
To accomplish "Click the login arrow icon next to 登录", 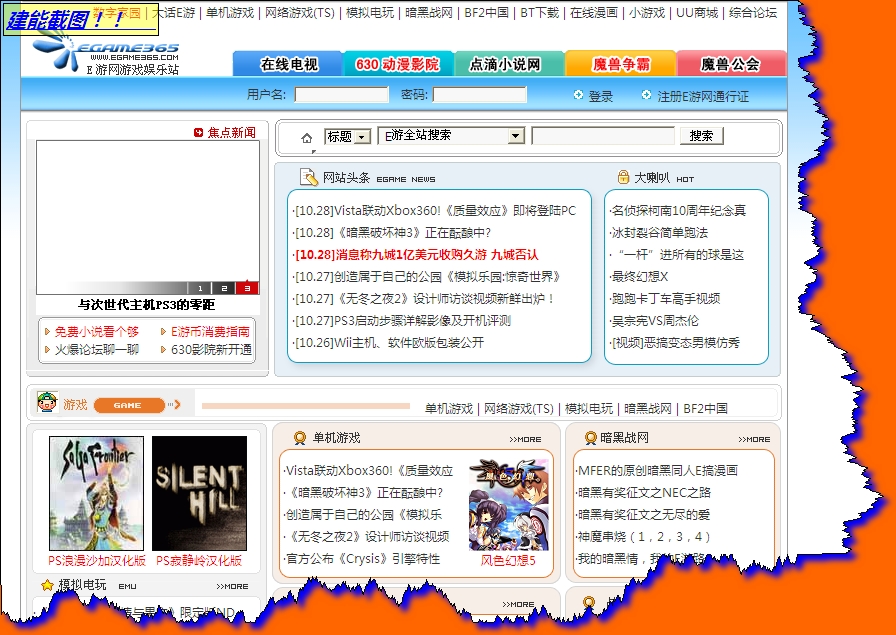I will [x=578, y=95].
